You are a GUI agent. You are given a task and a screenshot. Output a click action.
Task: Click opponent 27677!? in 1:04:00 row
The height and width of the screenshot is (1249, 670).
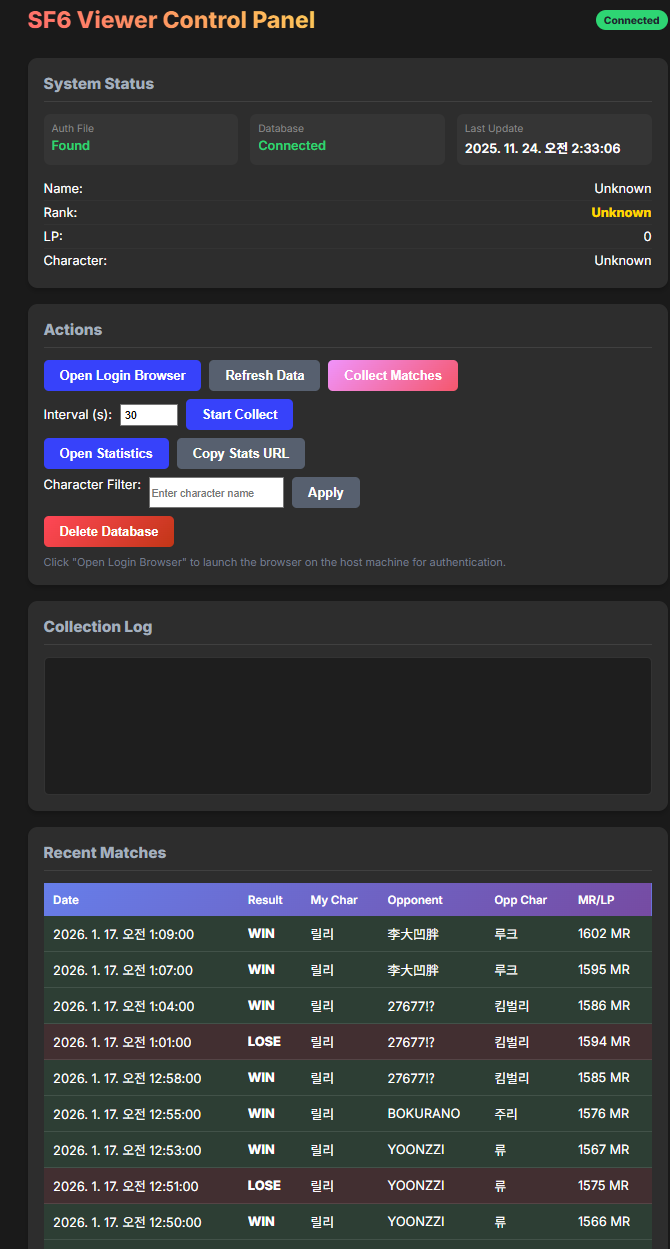tap(411, 1006)
